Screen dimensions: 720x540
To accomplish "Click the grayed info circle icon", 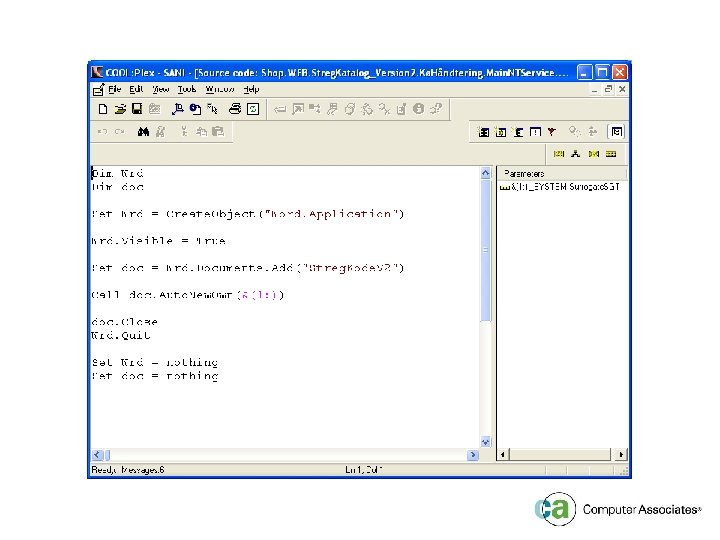I will (418, 108).
